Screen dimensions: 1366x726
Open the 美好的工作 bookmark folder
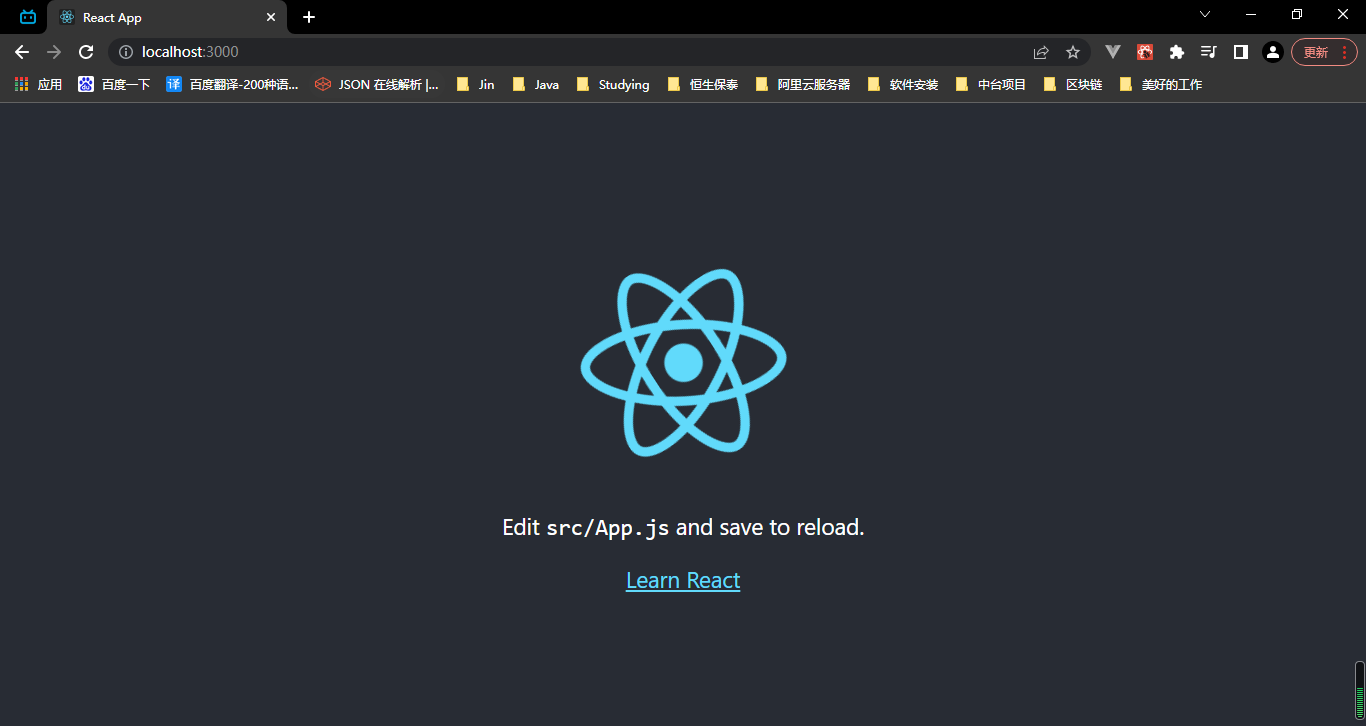click(1160, 85)
